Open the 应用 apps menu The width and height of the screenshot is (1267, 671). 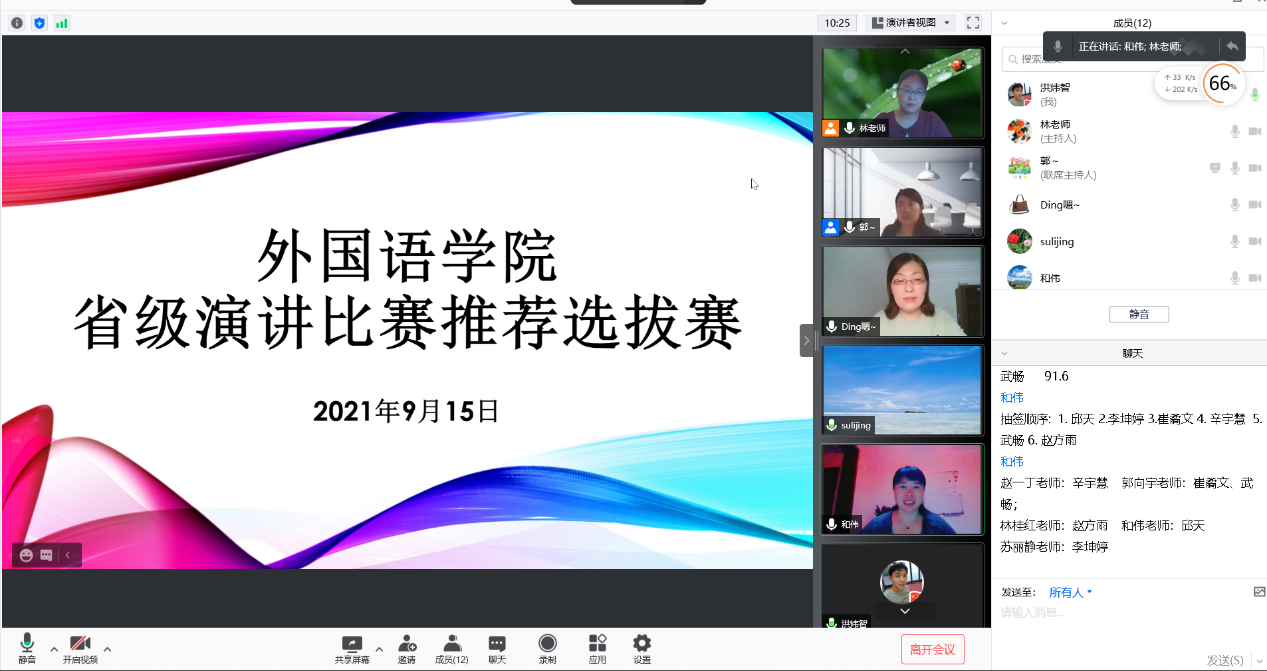[598, 648]
